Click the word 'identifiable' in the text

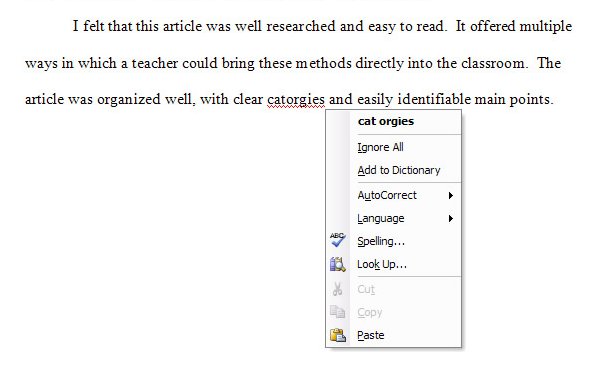[x=434, y=99]
